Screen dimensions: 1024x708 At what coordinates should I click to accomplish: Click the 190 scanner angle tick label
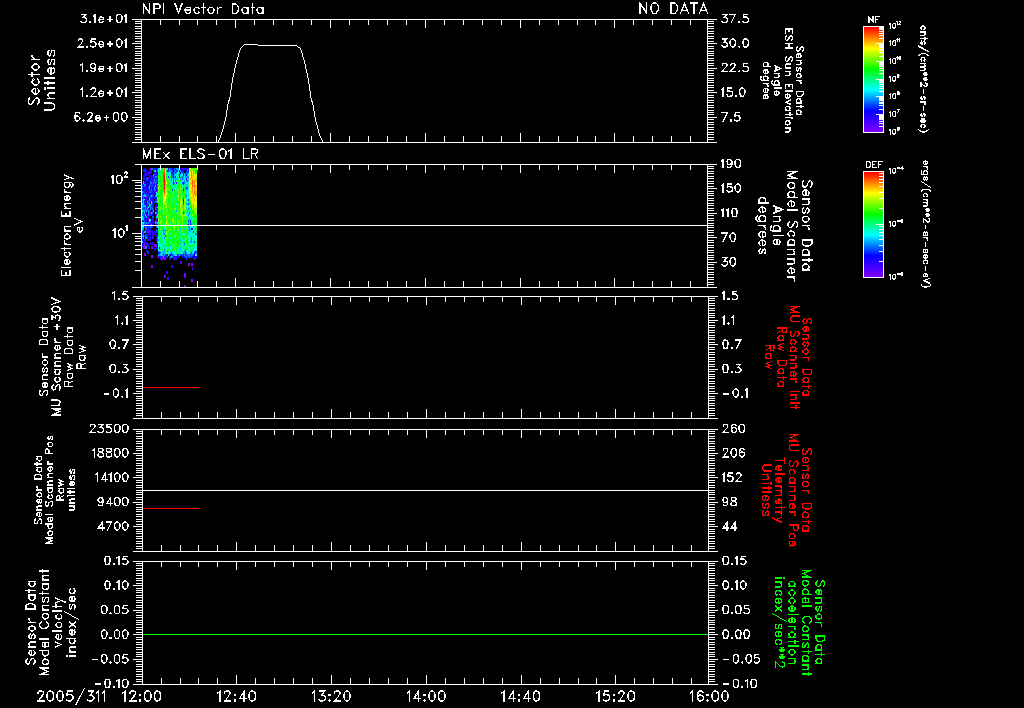(731, 164)
